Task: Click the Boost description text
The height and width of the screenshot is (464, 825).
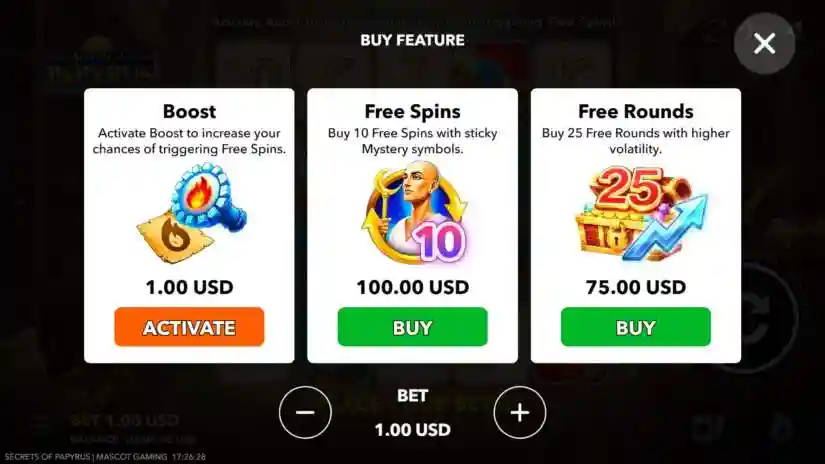Action: (x=189, y=141)
